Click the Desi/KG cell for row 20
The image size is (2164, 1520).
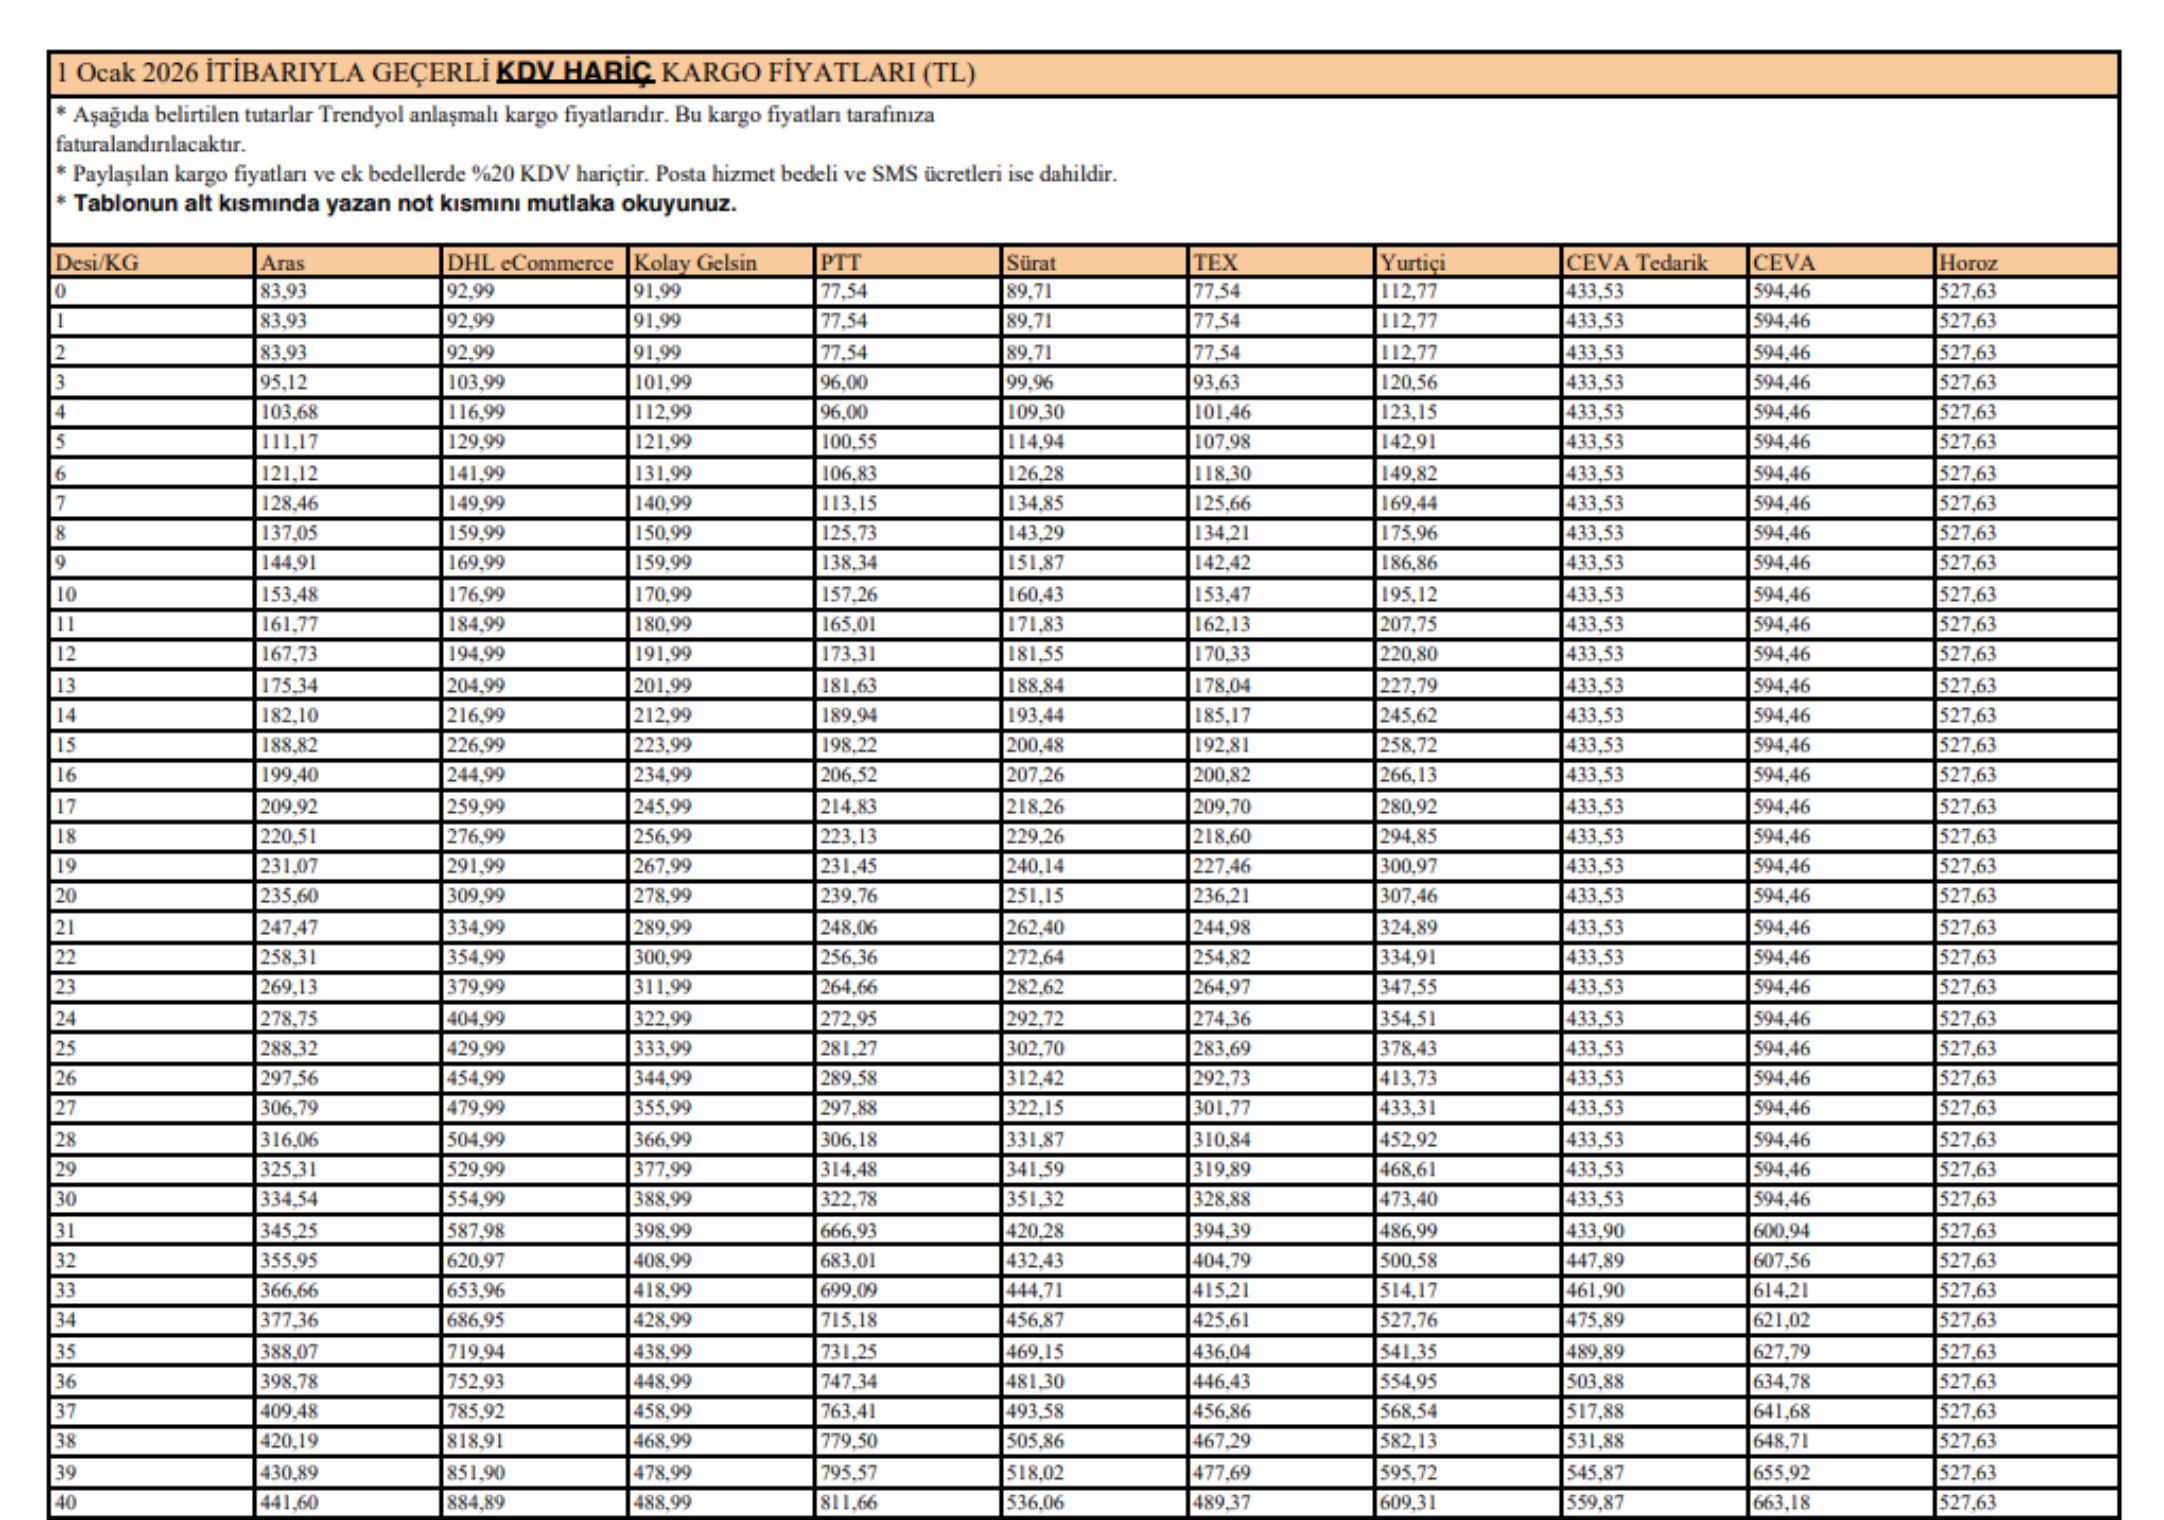click(66, 896)
